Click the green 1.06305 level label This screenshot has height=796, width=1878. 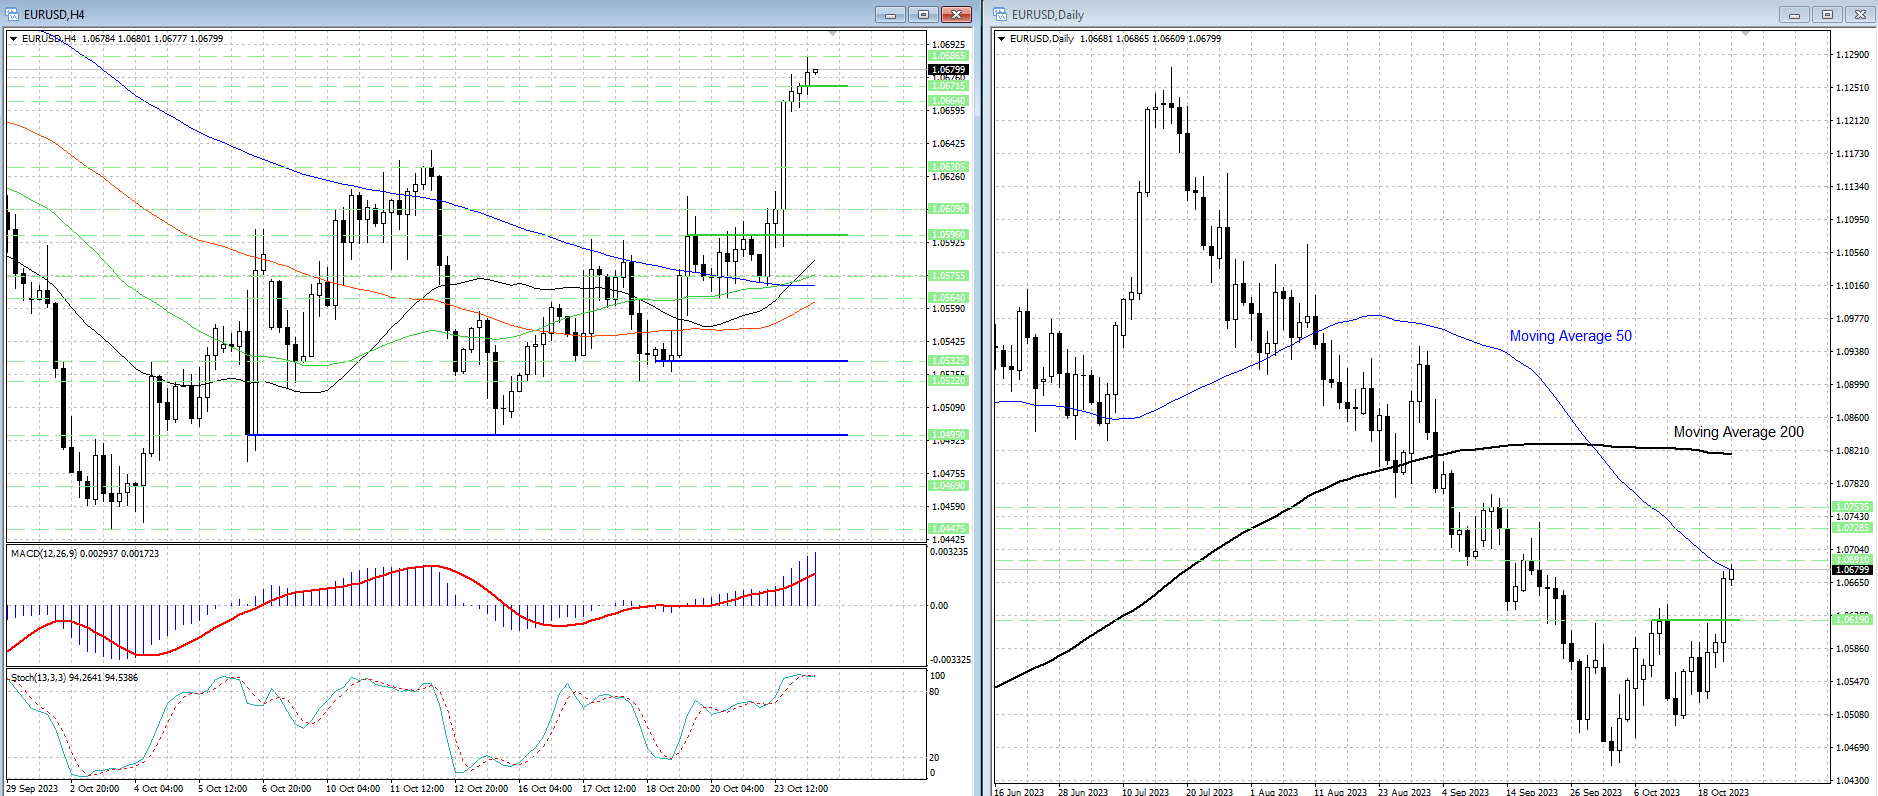pos(949,167)
